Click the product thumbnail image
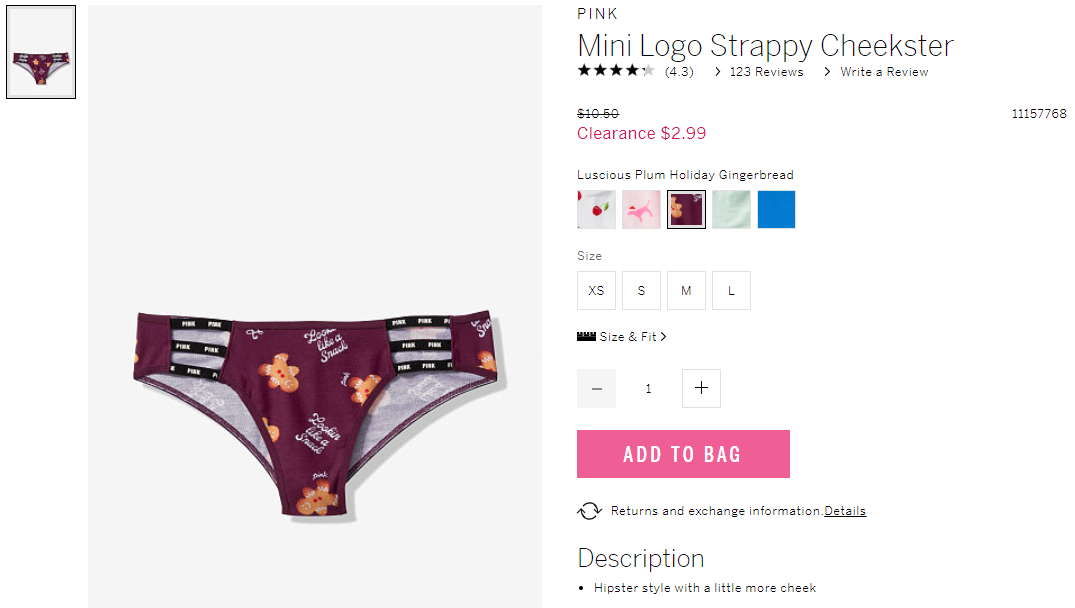The height and width of the screenshot is (608, 1075). pyautogui.click(x=41, y=52)
